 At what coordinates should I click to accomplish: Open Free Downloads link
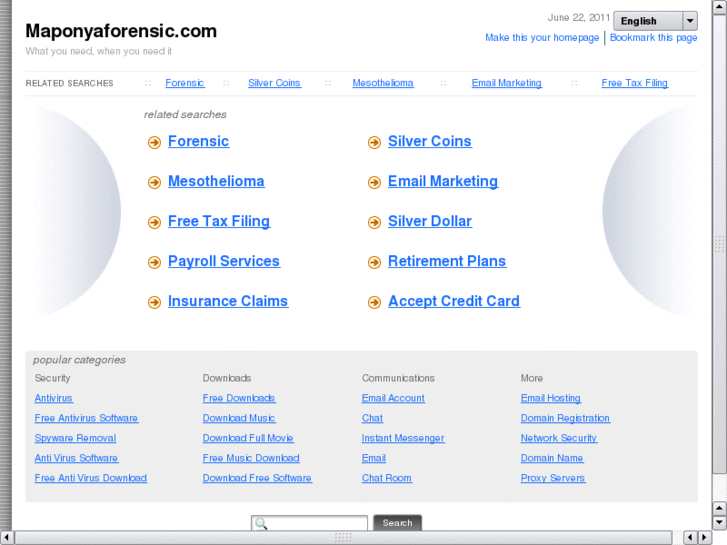239,398
